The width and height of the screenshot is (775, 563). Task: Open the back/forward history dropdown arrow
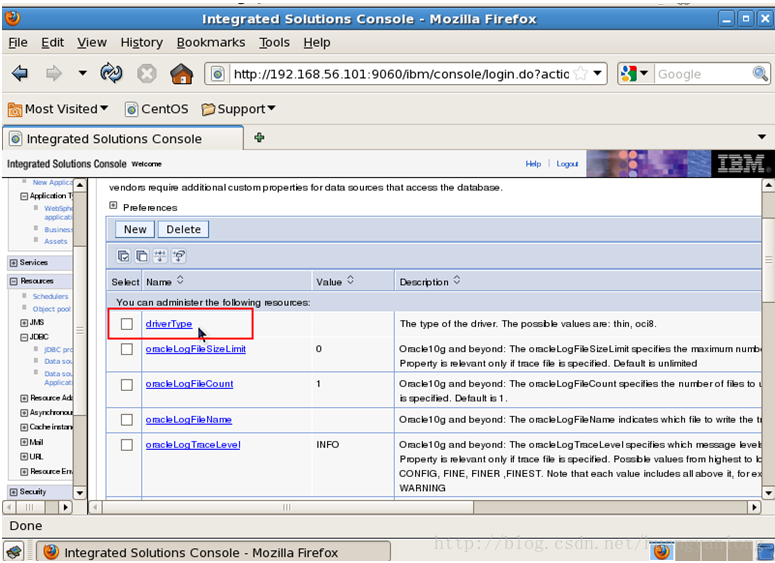click(x=82, y=73)
